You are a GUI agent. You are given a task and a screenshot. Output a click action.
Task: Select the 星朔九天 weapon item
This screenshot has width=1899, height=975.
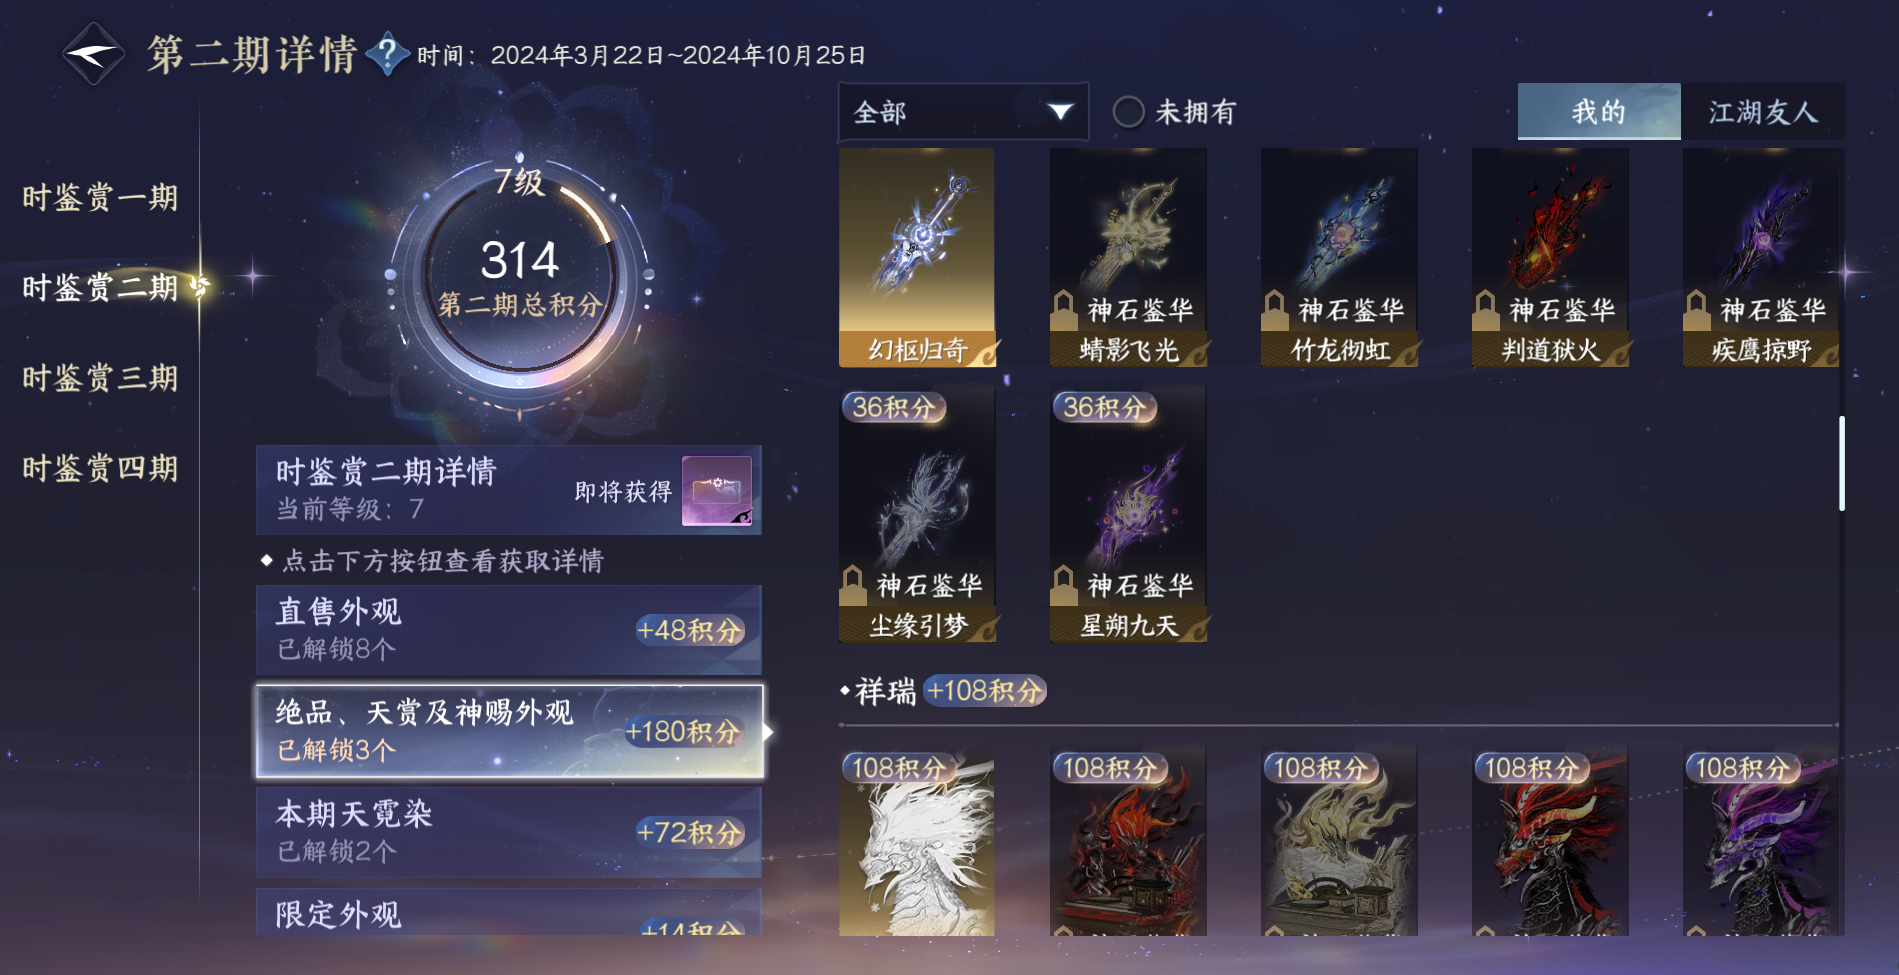point(1128,515)
